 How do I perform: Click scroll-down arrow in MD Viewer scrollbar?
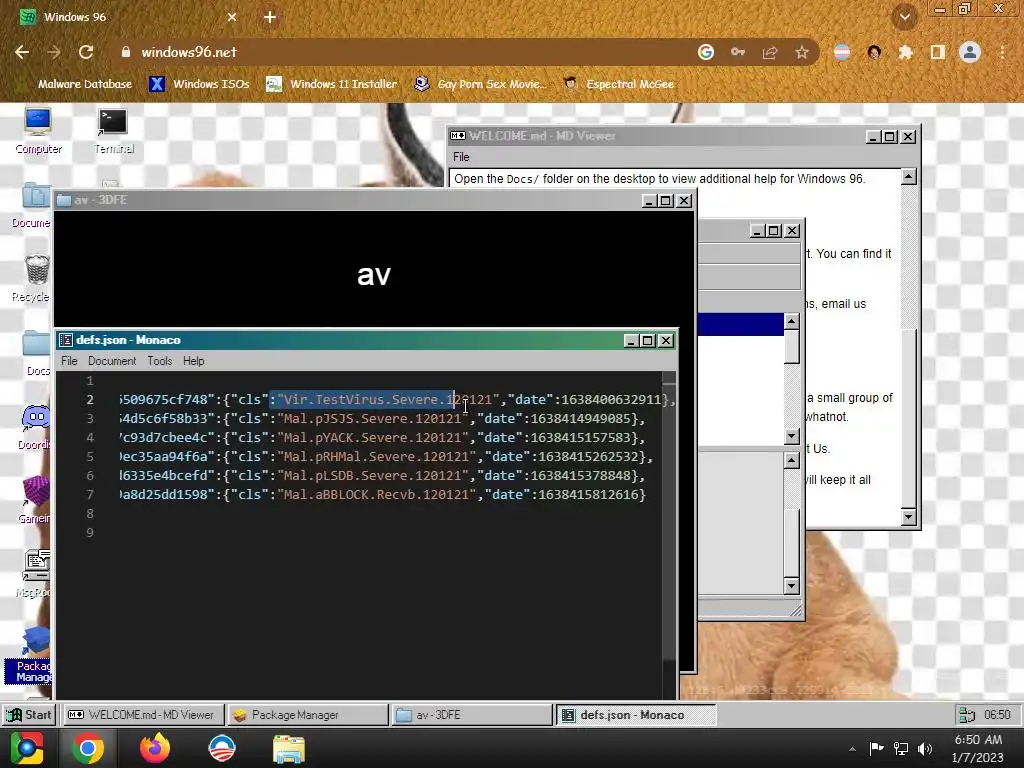tap(908, 517)
